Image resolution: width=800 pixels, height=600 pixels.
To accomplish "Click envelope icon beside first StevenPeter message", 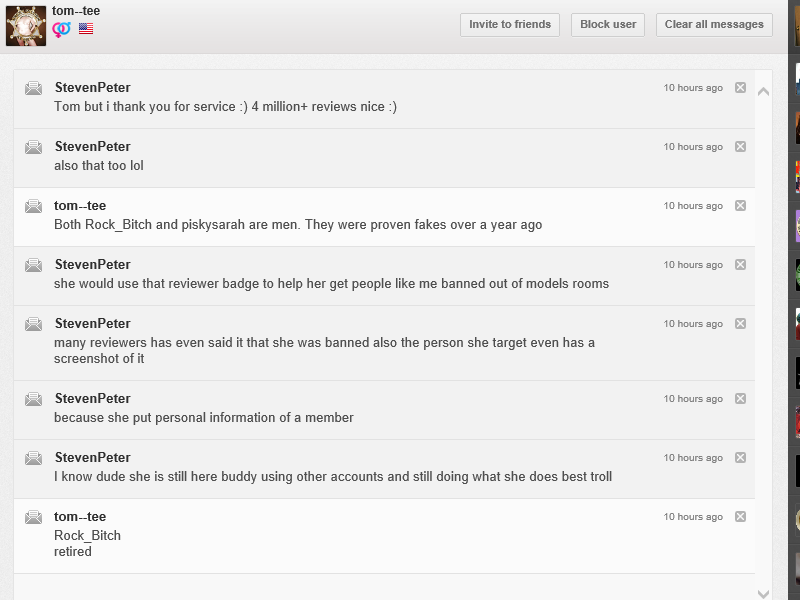I will click(34, 88).
